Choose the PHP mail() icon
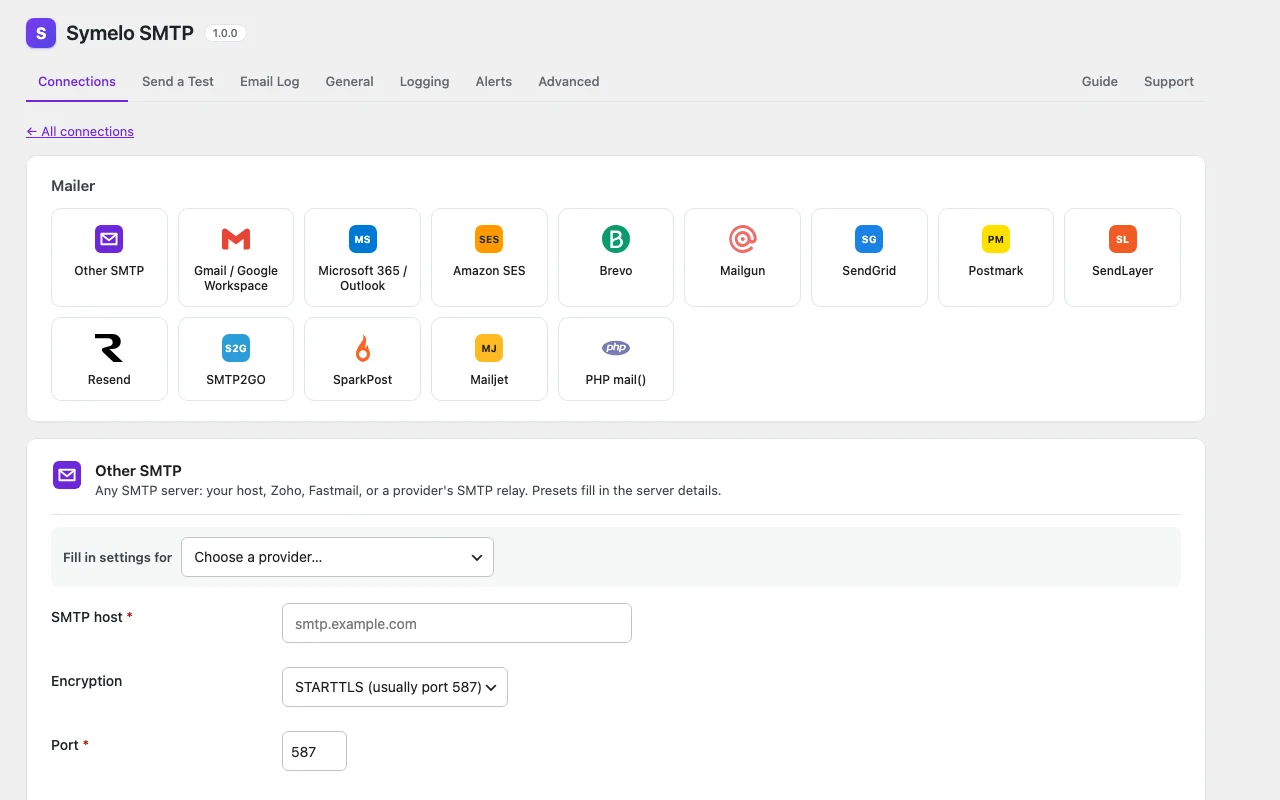 coord(616,348)
